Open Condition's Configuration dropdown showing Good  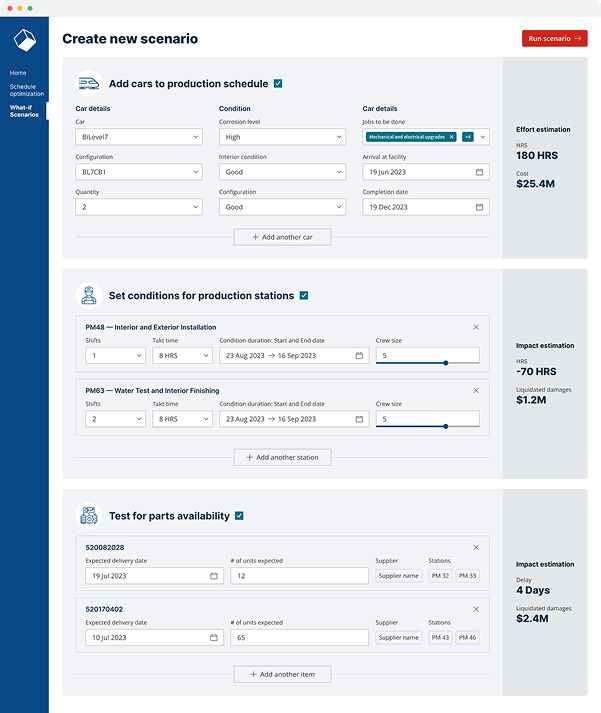pyautogui.click(x=282, y=207)
